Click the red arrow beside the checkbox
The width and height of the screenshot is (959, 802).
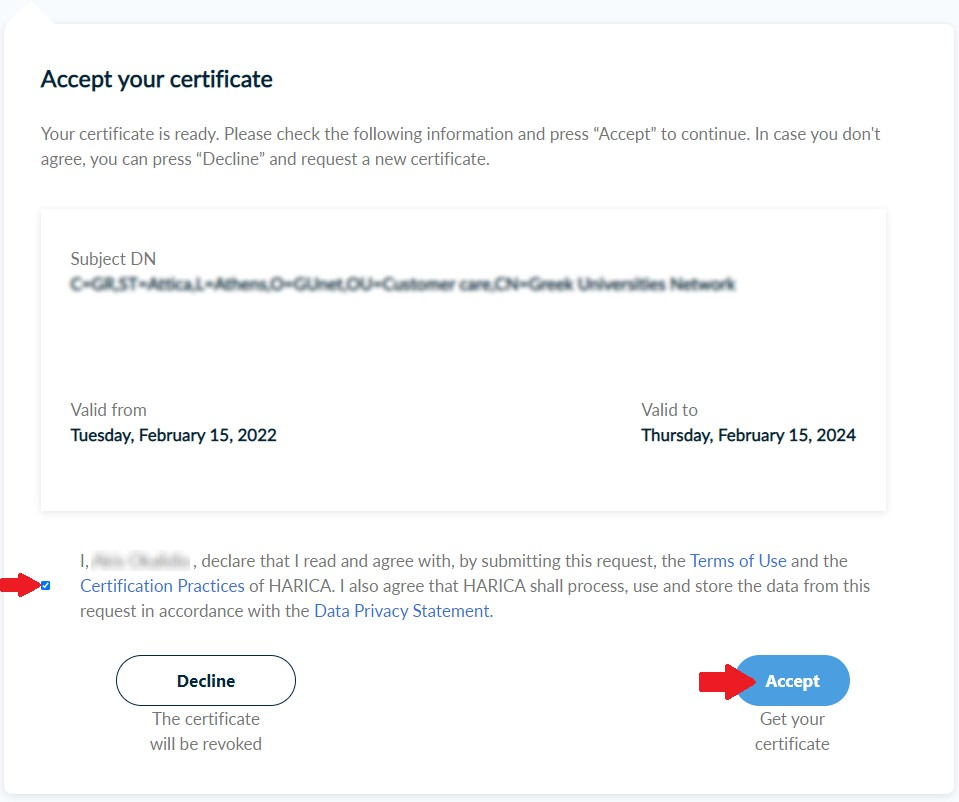coord(21,586)
